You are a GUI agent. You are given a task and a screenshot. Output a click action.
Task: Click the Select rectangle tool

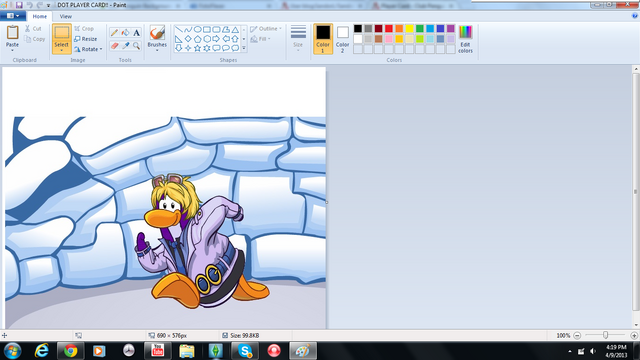(62, 33)
